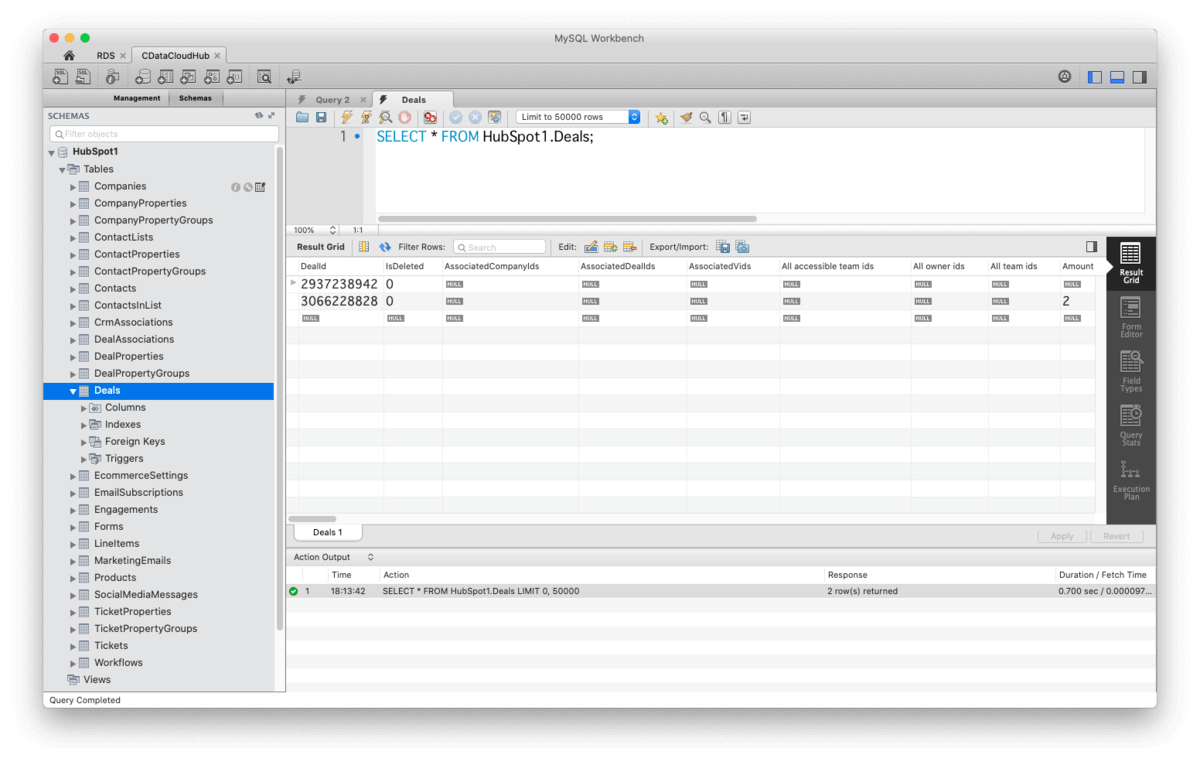Click the Save script floppy disk icon
Viewport: 1200px width, 765px height.
pos(321,117)
